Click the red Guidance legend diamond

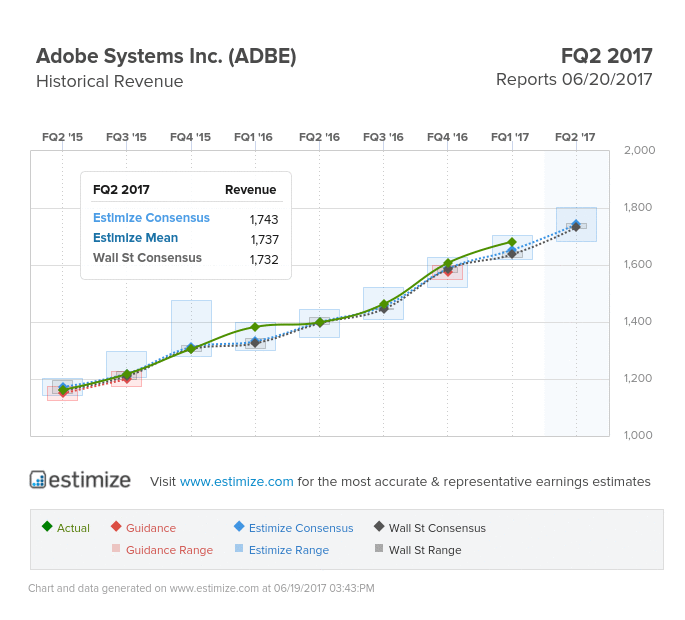click(116, 526)
